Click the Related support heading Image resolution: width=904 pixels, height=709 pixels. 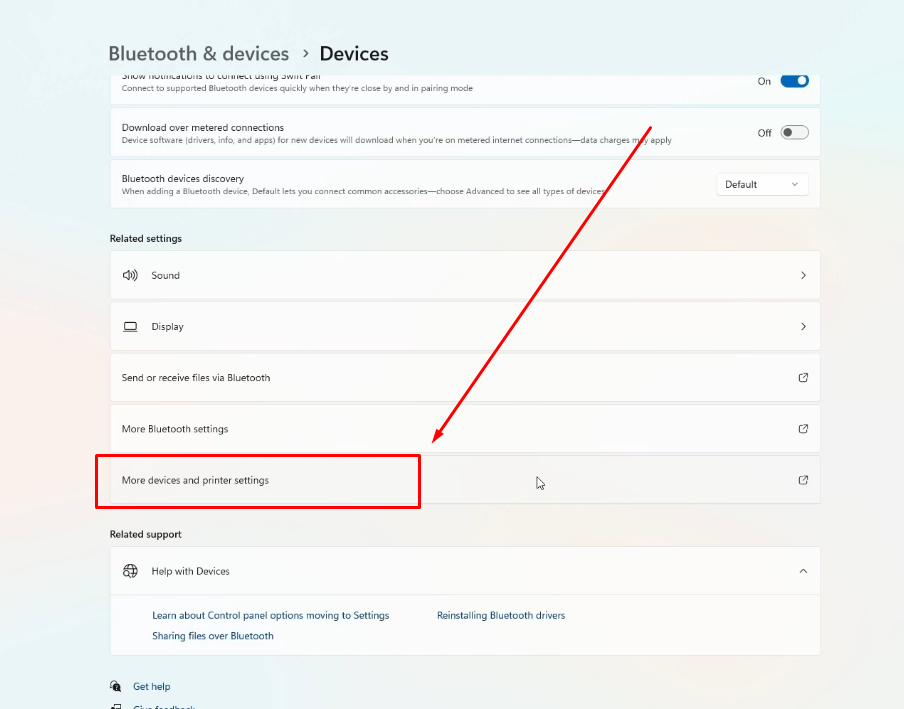pyautogui.click(x=146, y=534)
